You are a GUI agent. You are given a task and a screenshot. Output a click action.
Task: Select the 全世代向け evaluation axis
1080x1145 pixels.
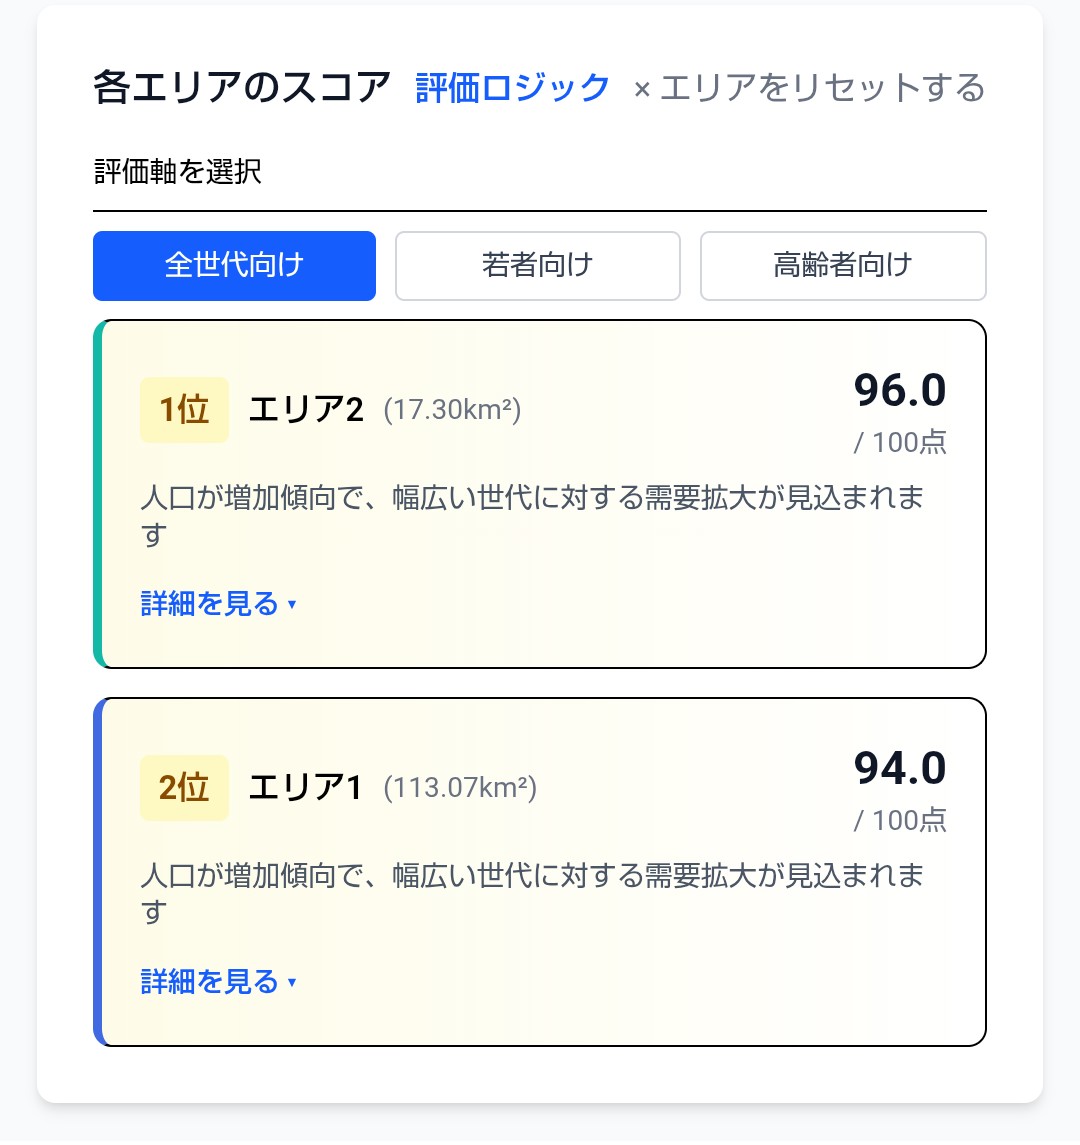(234, 266)
